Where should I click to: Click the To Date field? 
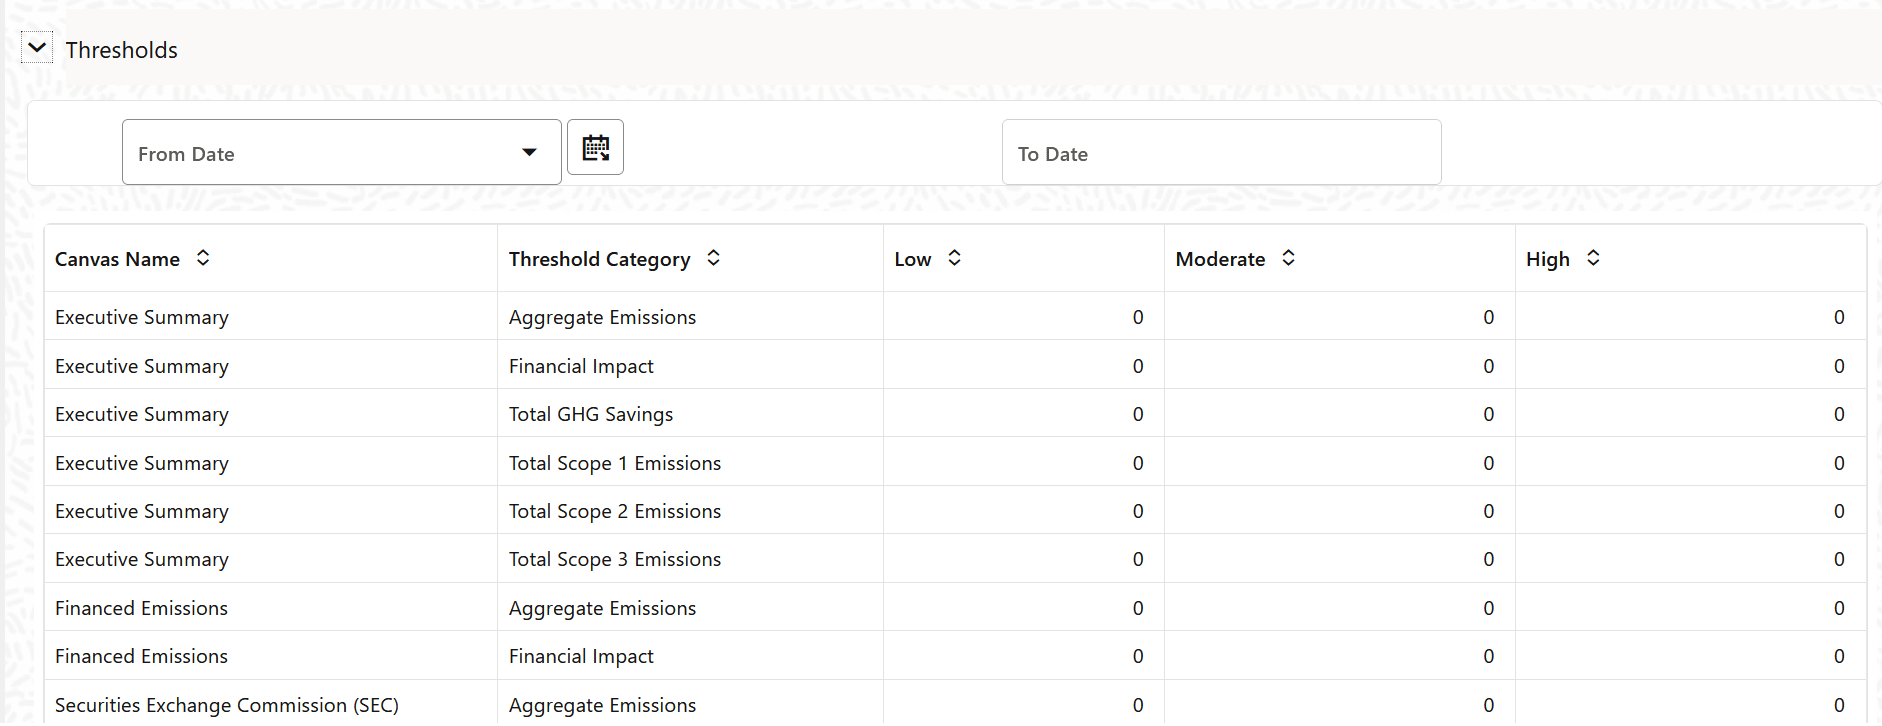(x=1221, y=152)
